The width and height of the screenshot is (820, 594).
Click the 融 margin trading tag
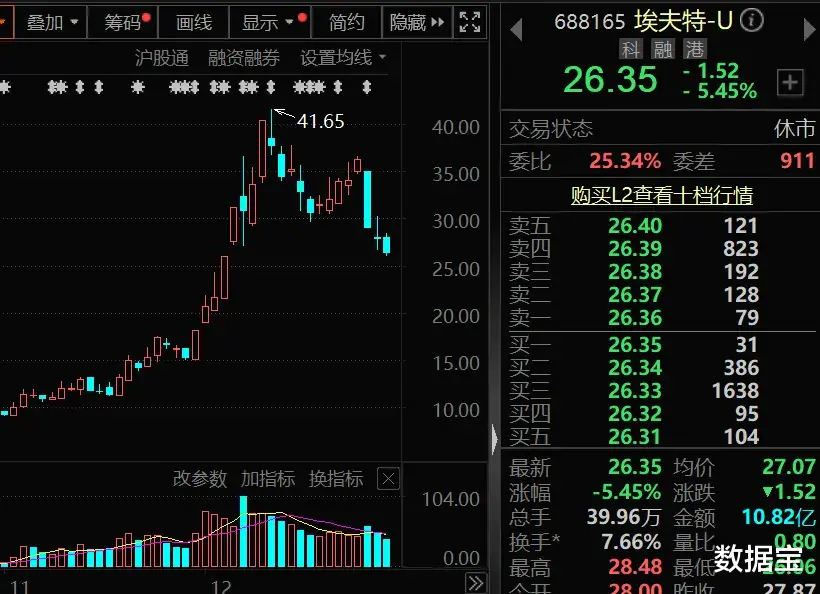click(663, 50)
